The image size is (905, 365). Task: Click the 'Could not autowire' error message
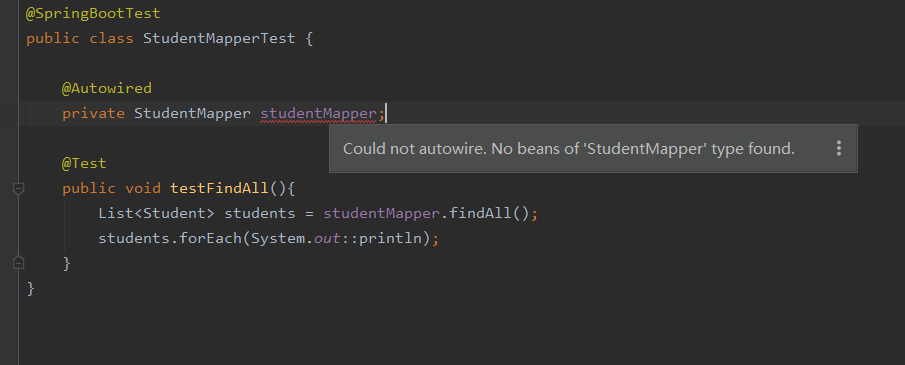click(x=569, y=148)
